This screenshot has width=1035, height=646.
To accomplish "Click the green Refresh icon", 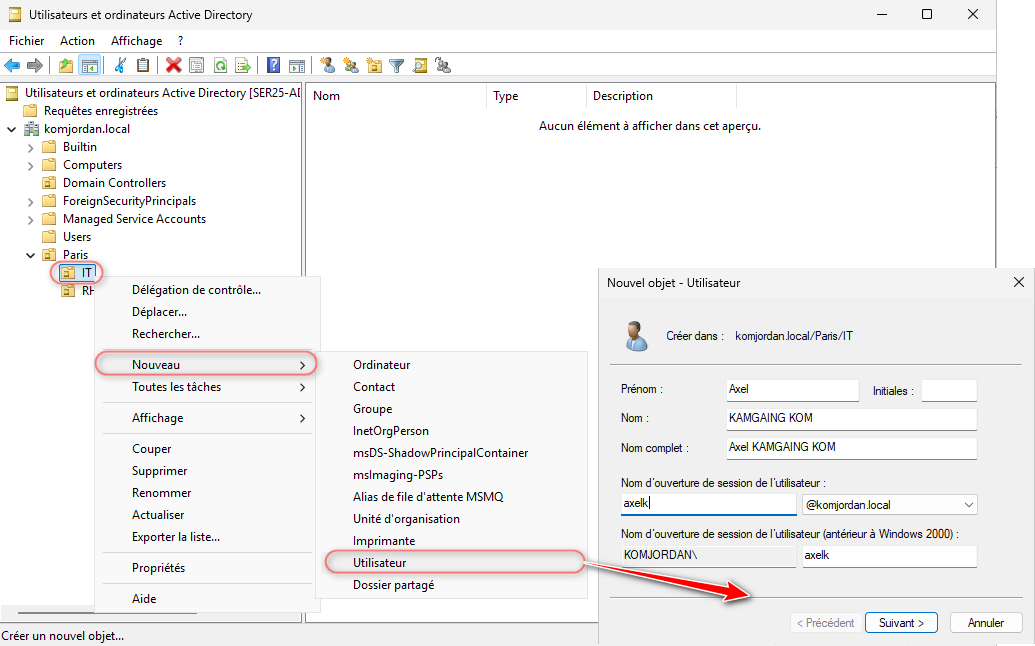I will pyautogui.click(x=220, y=65).
